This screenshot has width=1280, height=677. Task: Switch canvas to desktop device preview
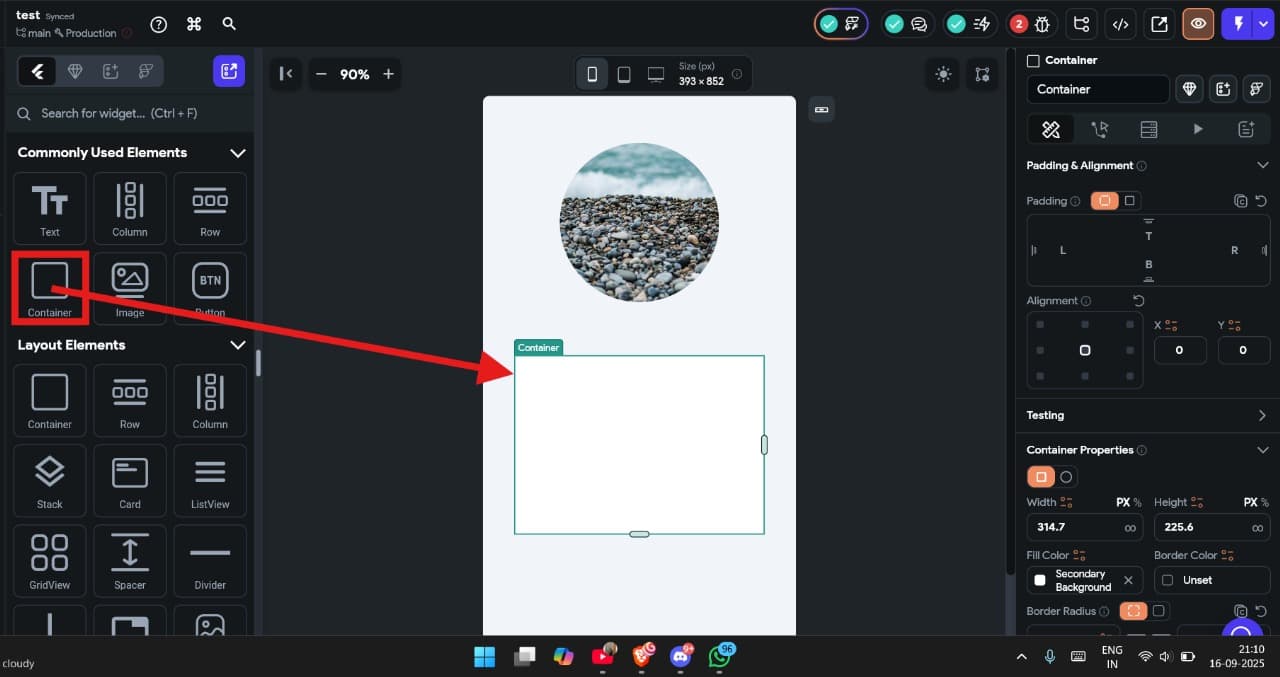coord(655,73)
